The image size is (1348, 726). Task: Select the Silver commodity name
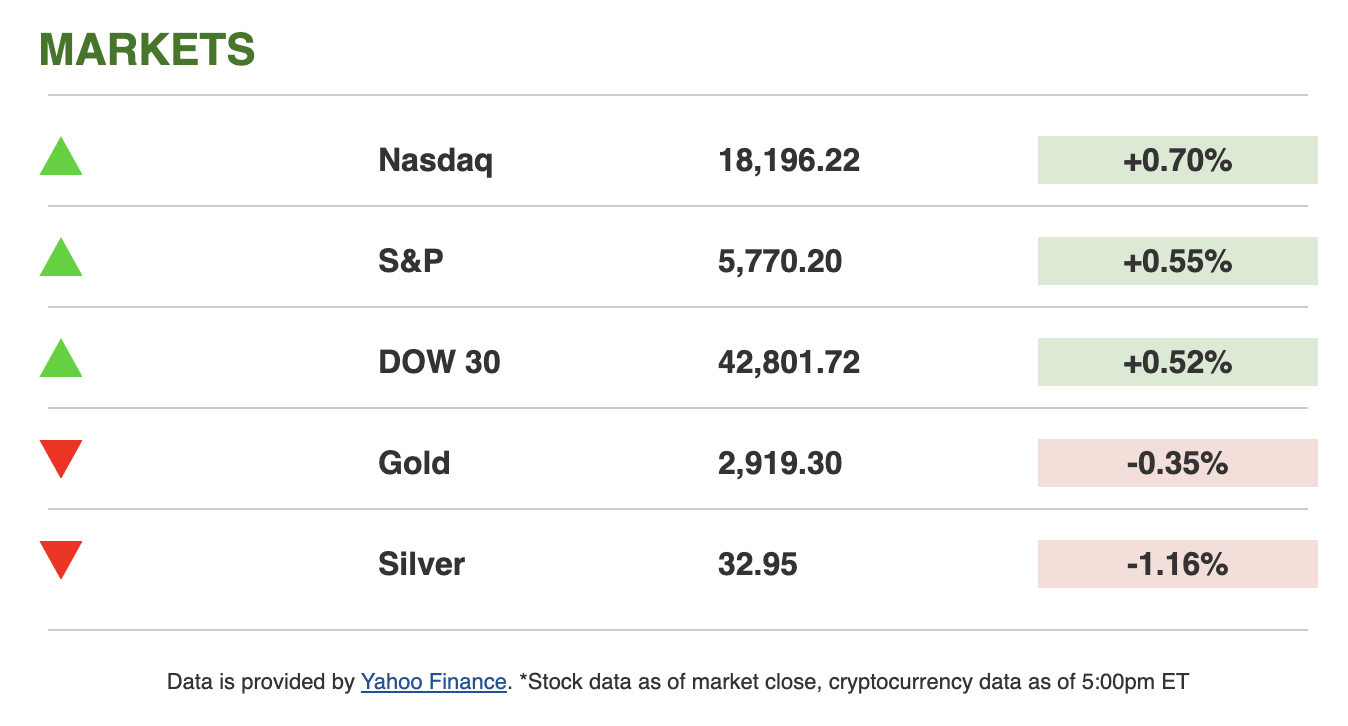tap(421, 564)
